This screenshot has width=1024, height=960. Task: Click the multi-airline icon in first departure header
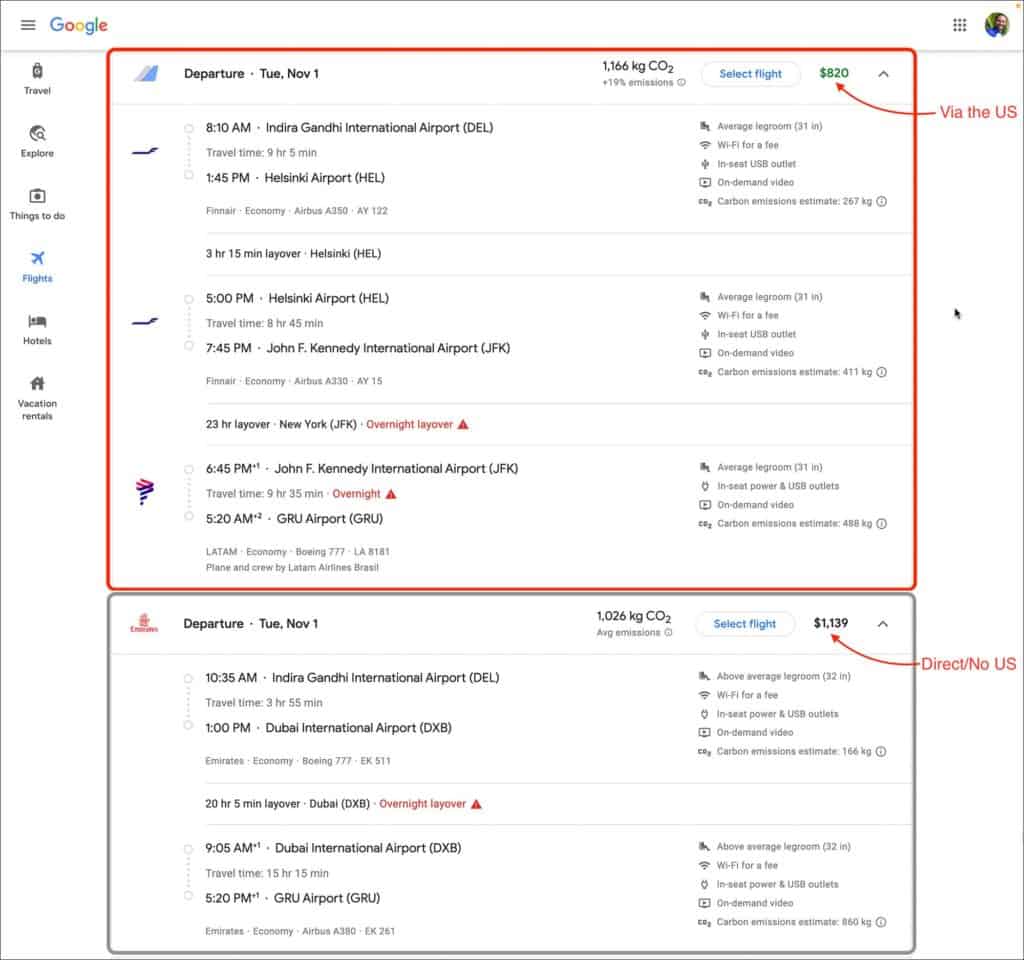coord(146,73)
